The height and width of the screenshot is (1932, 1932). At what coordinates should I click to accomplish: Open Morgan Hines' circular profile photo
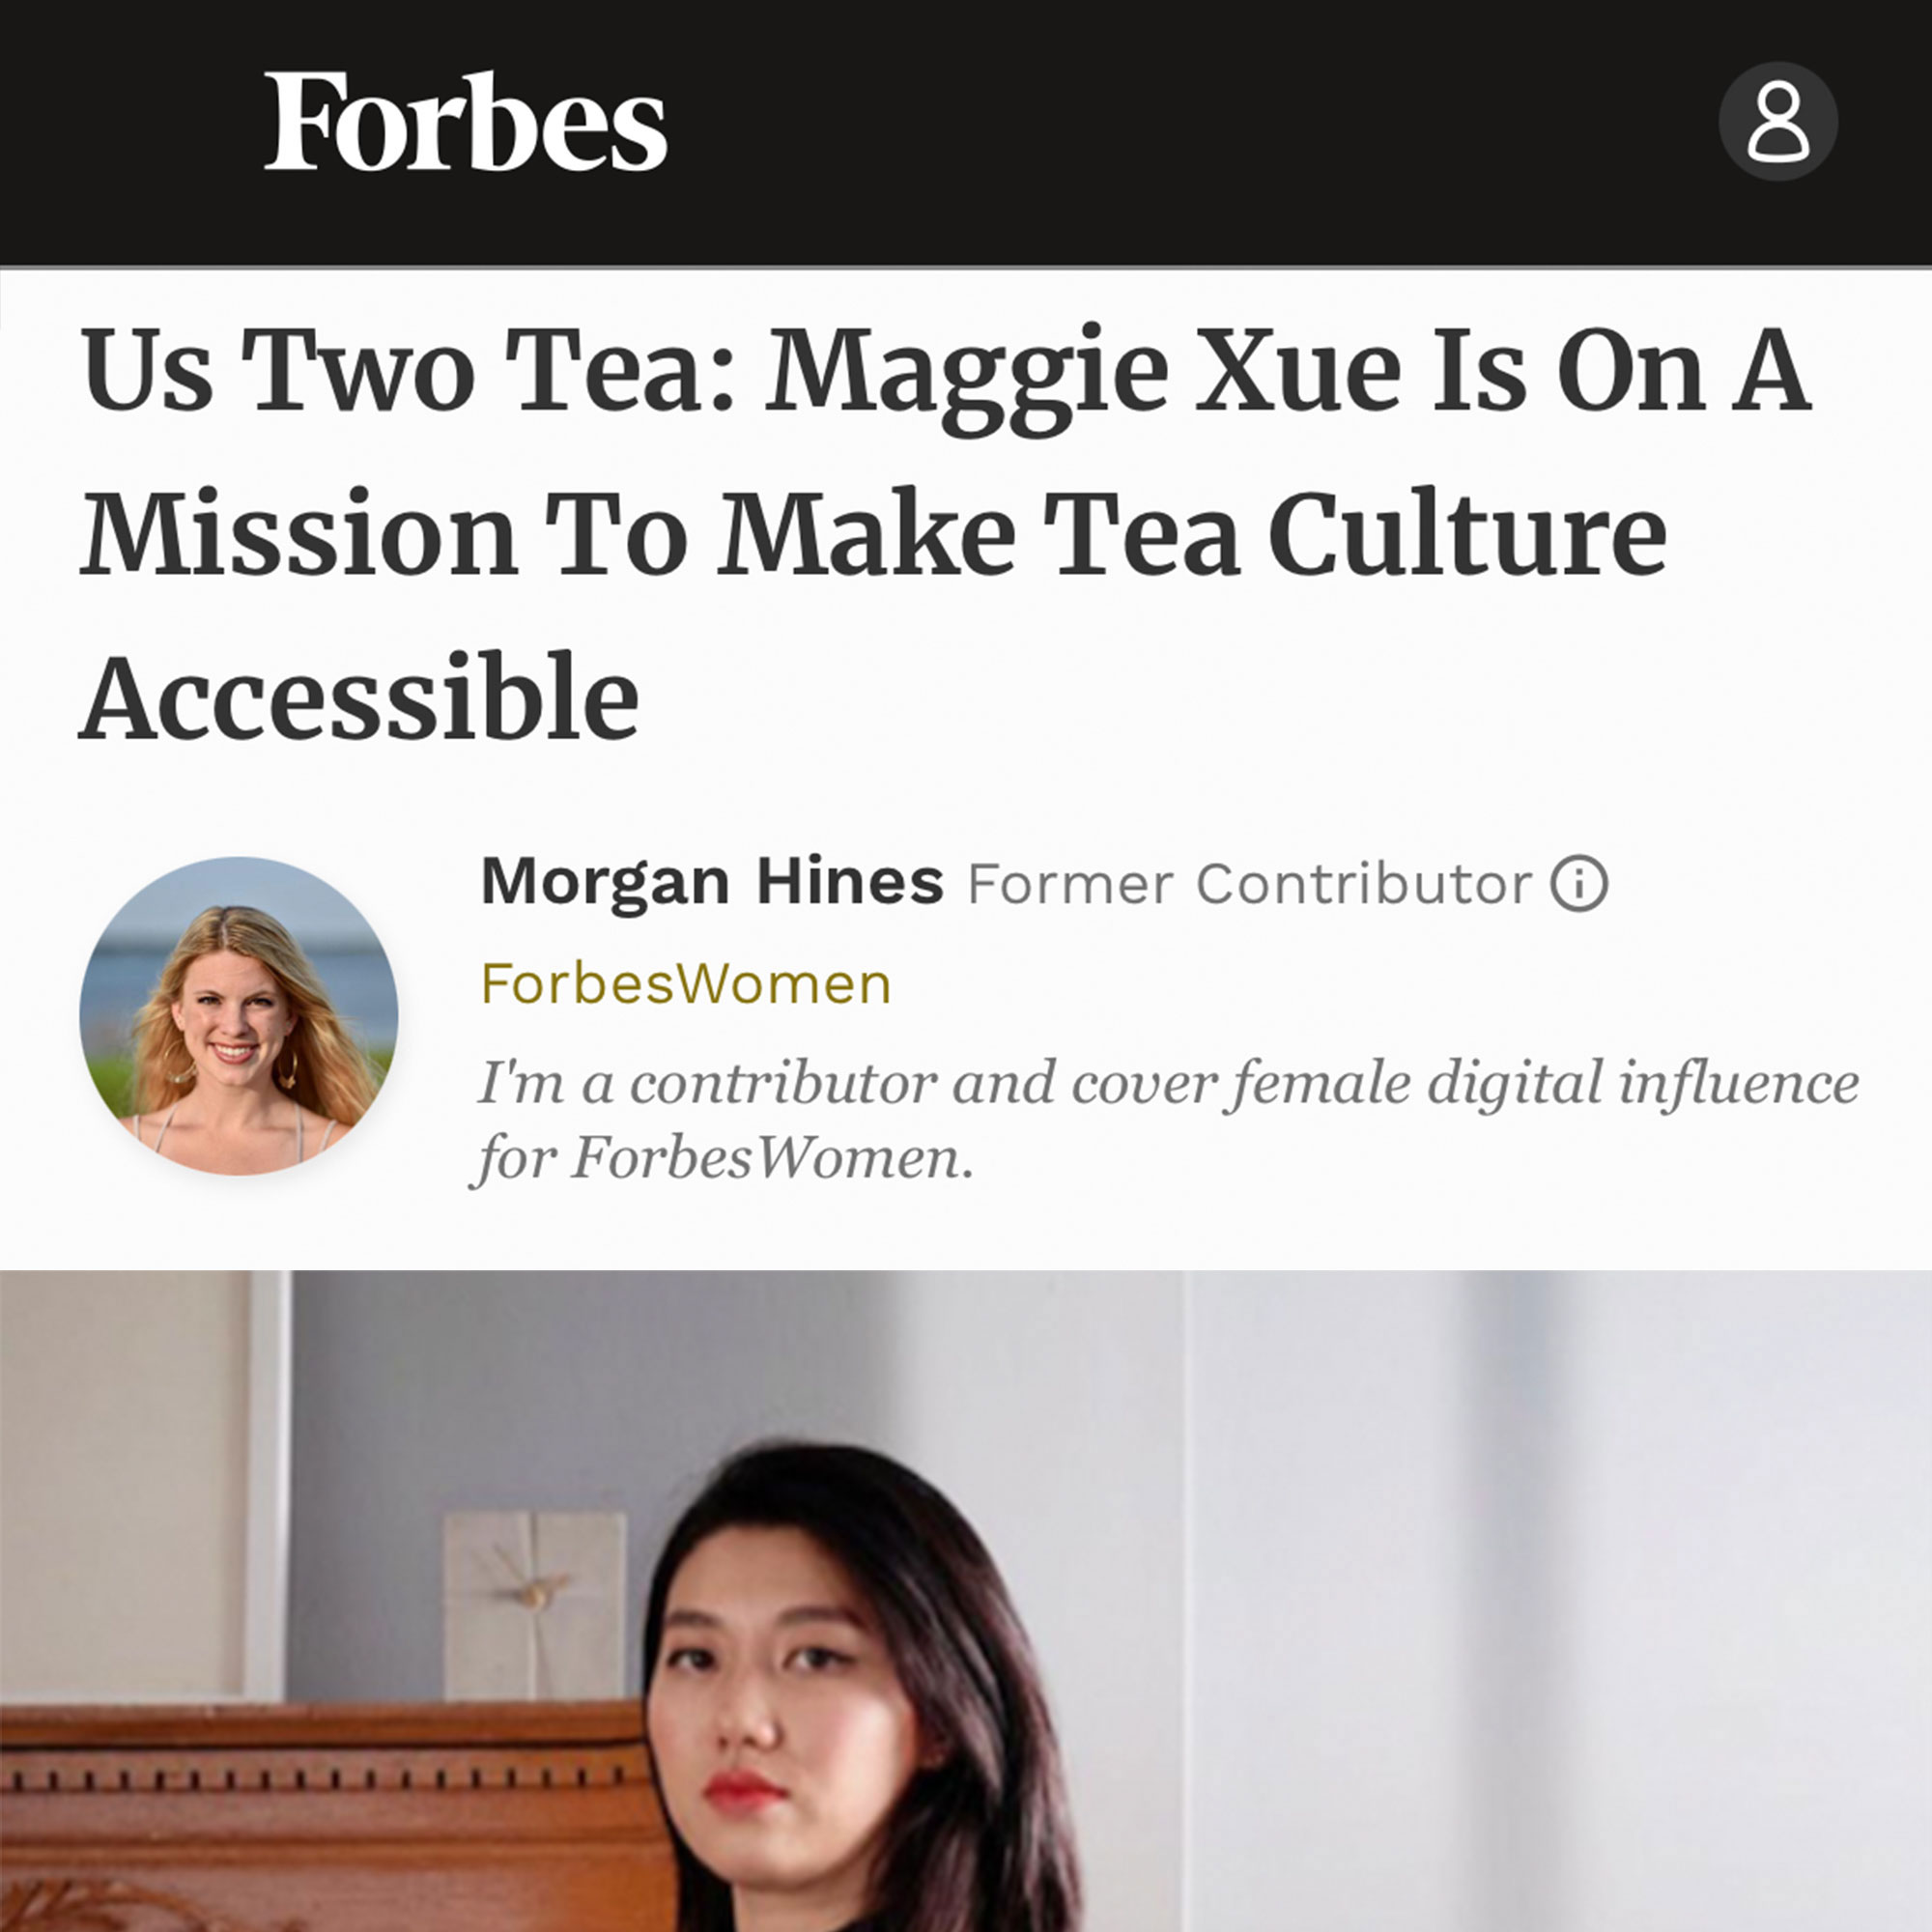[x=239, y=1015]
